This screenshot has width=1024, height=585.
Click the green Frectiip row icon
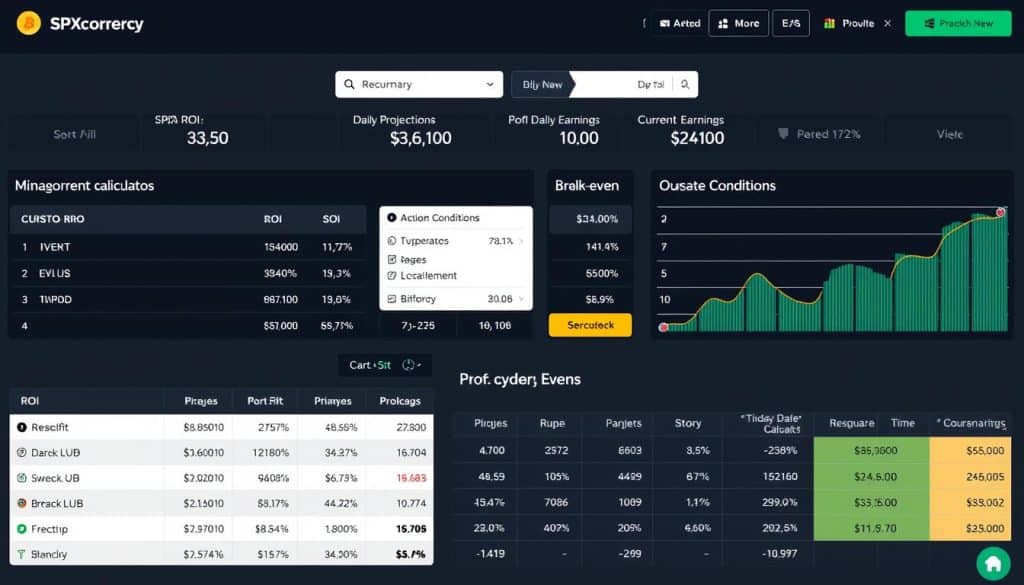click(22, 528)
